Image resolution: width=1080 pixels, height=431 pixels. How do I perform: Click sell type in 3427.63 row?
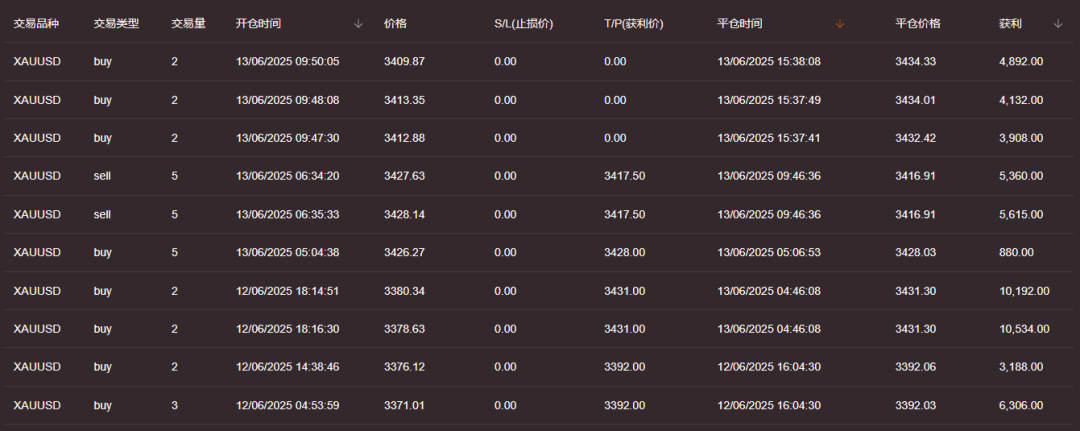(102, 176)
